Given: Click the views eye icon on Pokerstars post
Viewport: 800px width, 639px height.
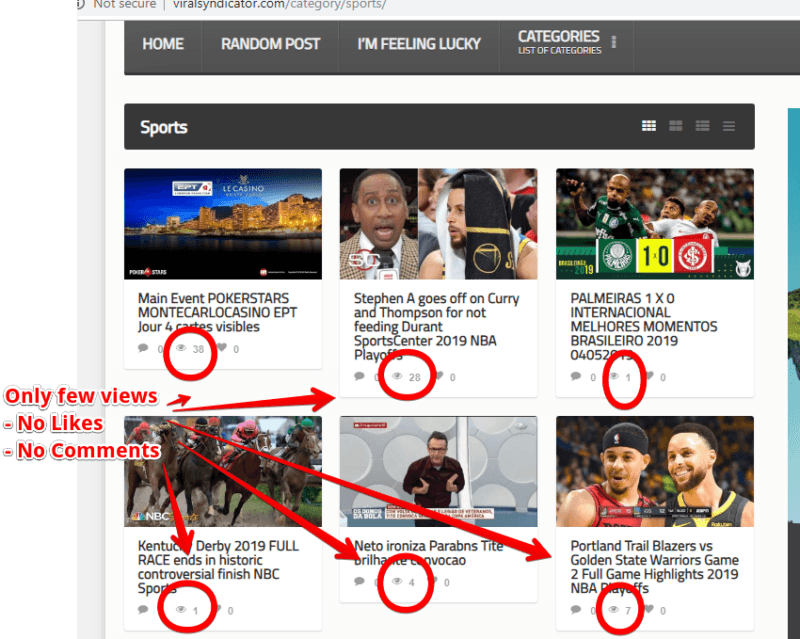Looking at the screenshot, I should point(181,348).
